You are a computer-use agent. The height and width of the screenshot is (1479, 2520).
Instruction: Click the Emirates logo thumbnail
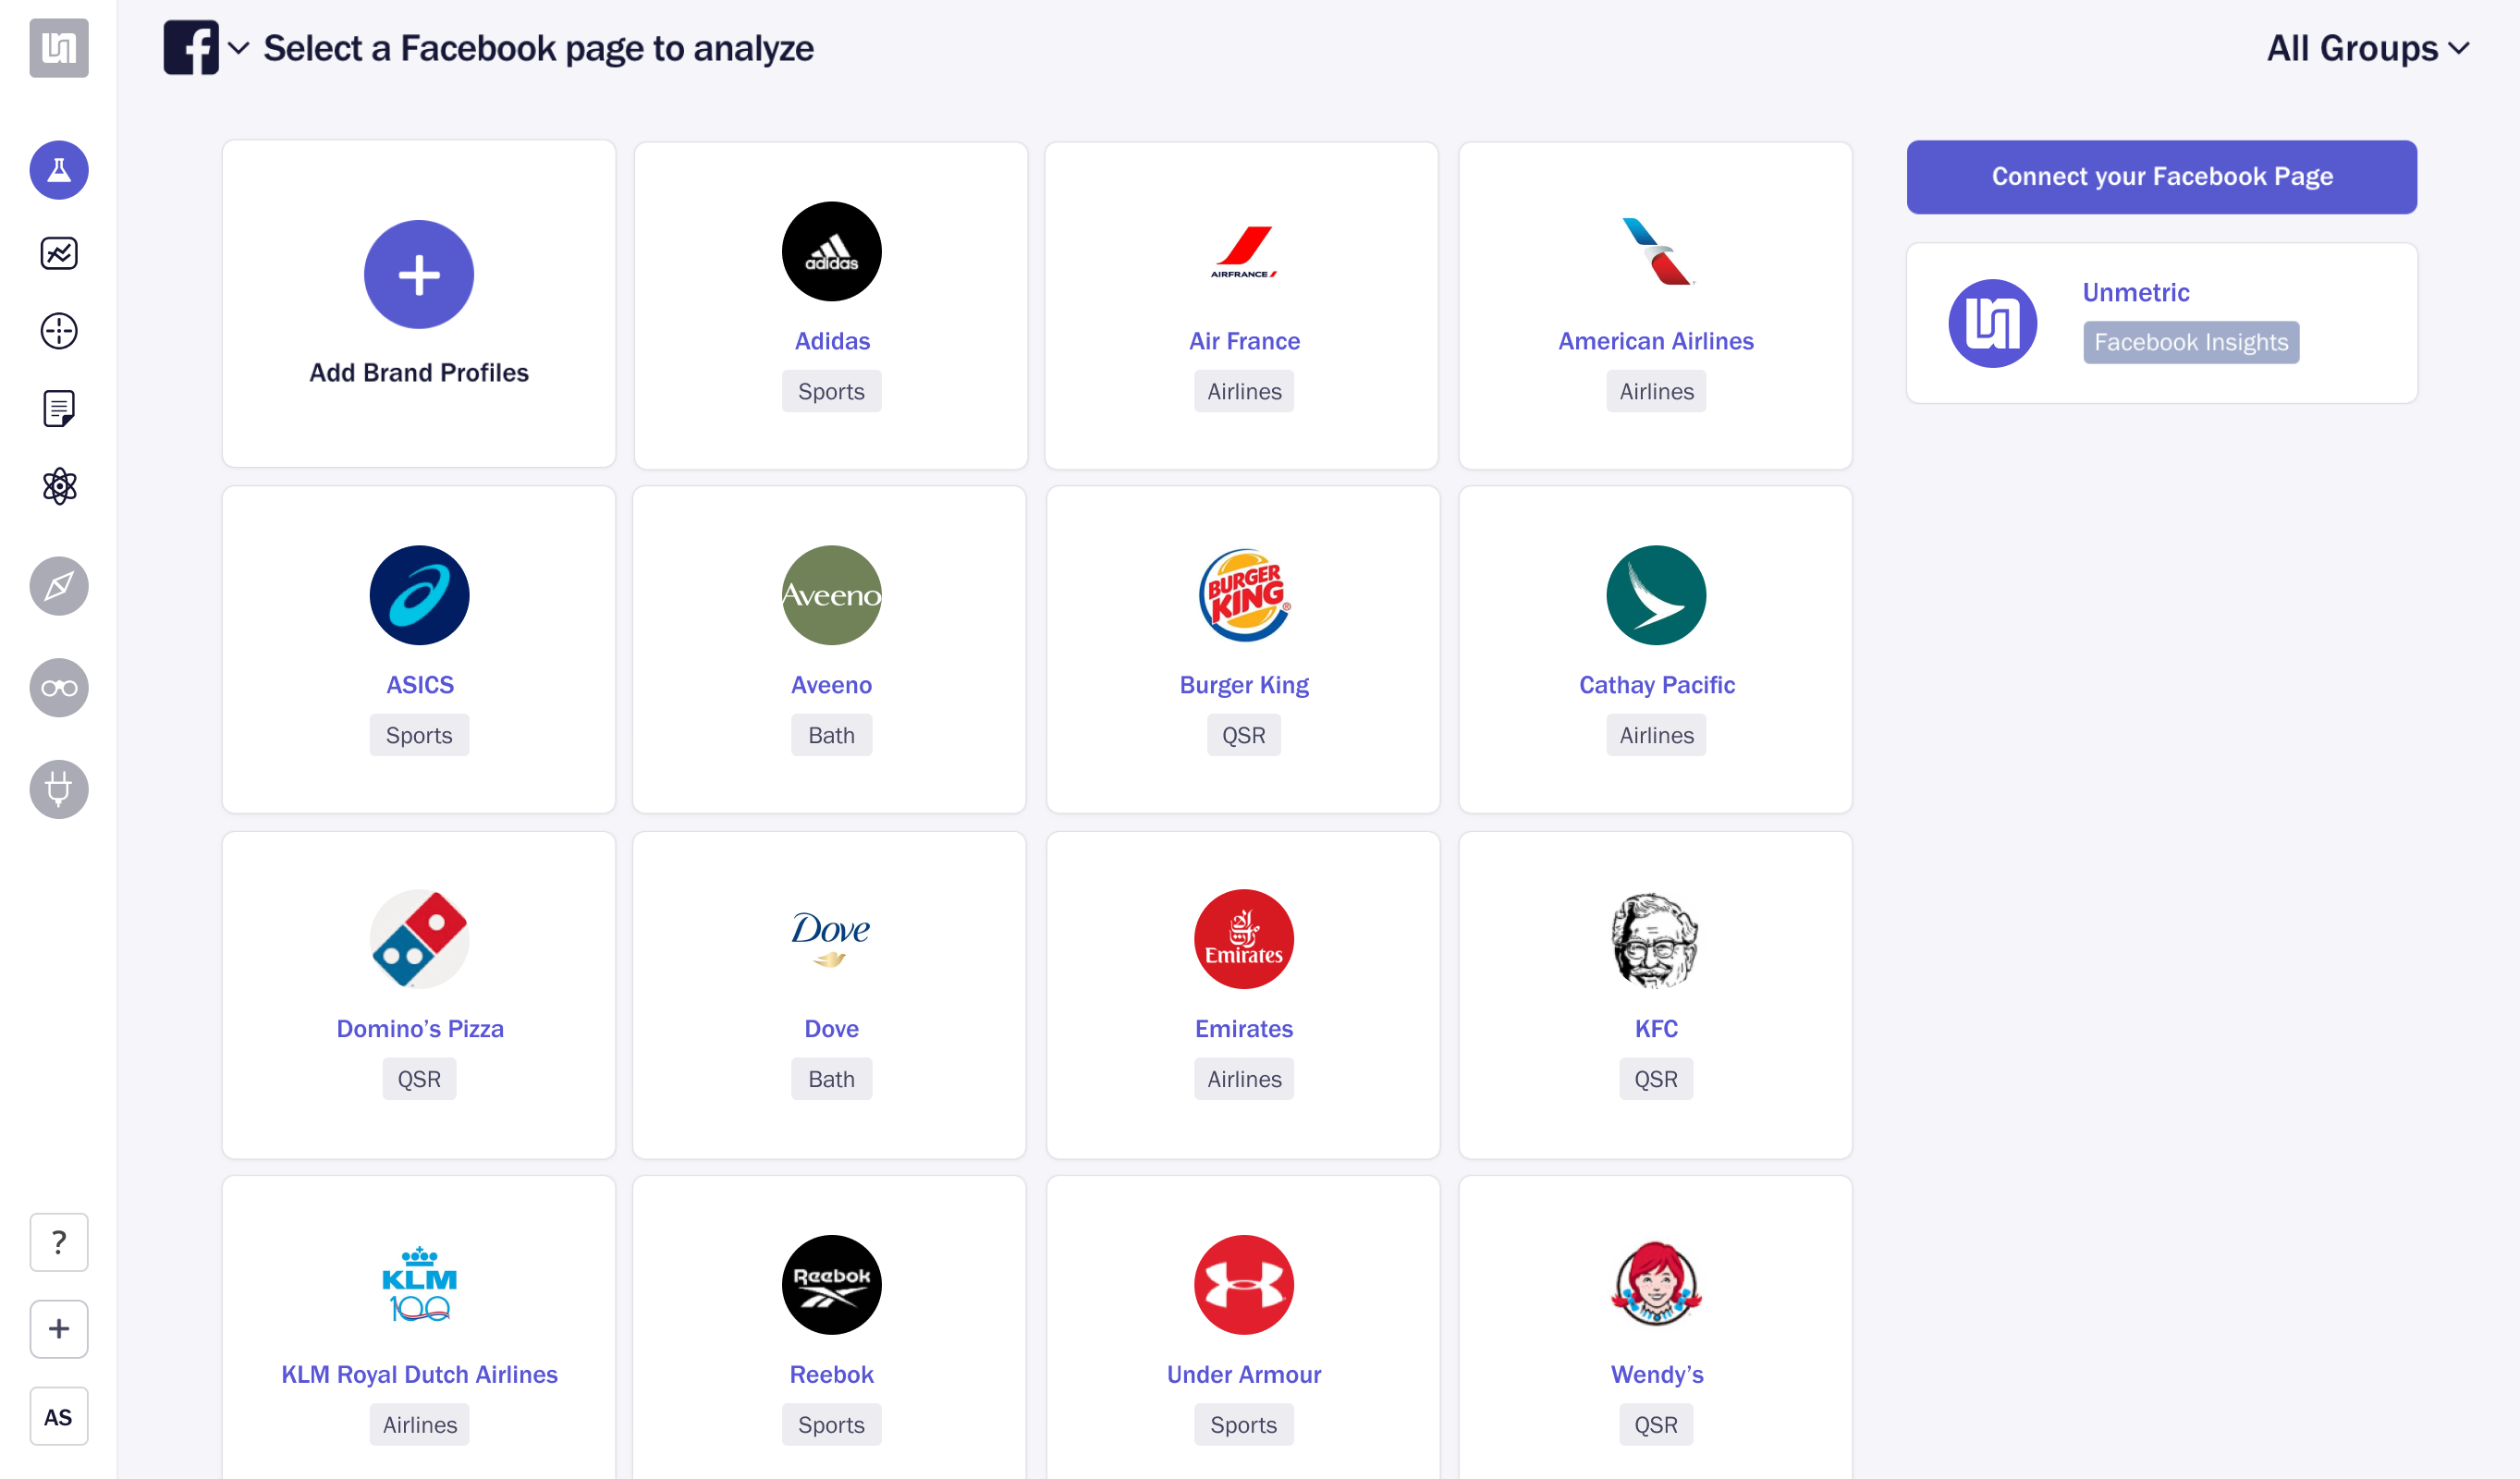click(1243, 939)
